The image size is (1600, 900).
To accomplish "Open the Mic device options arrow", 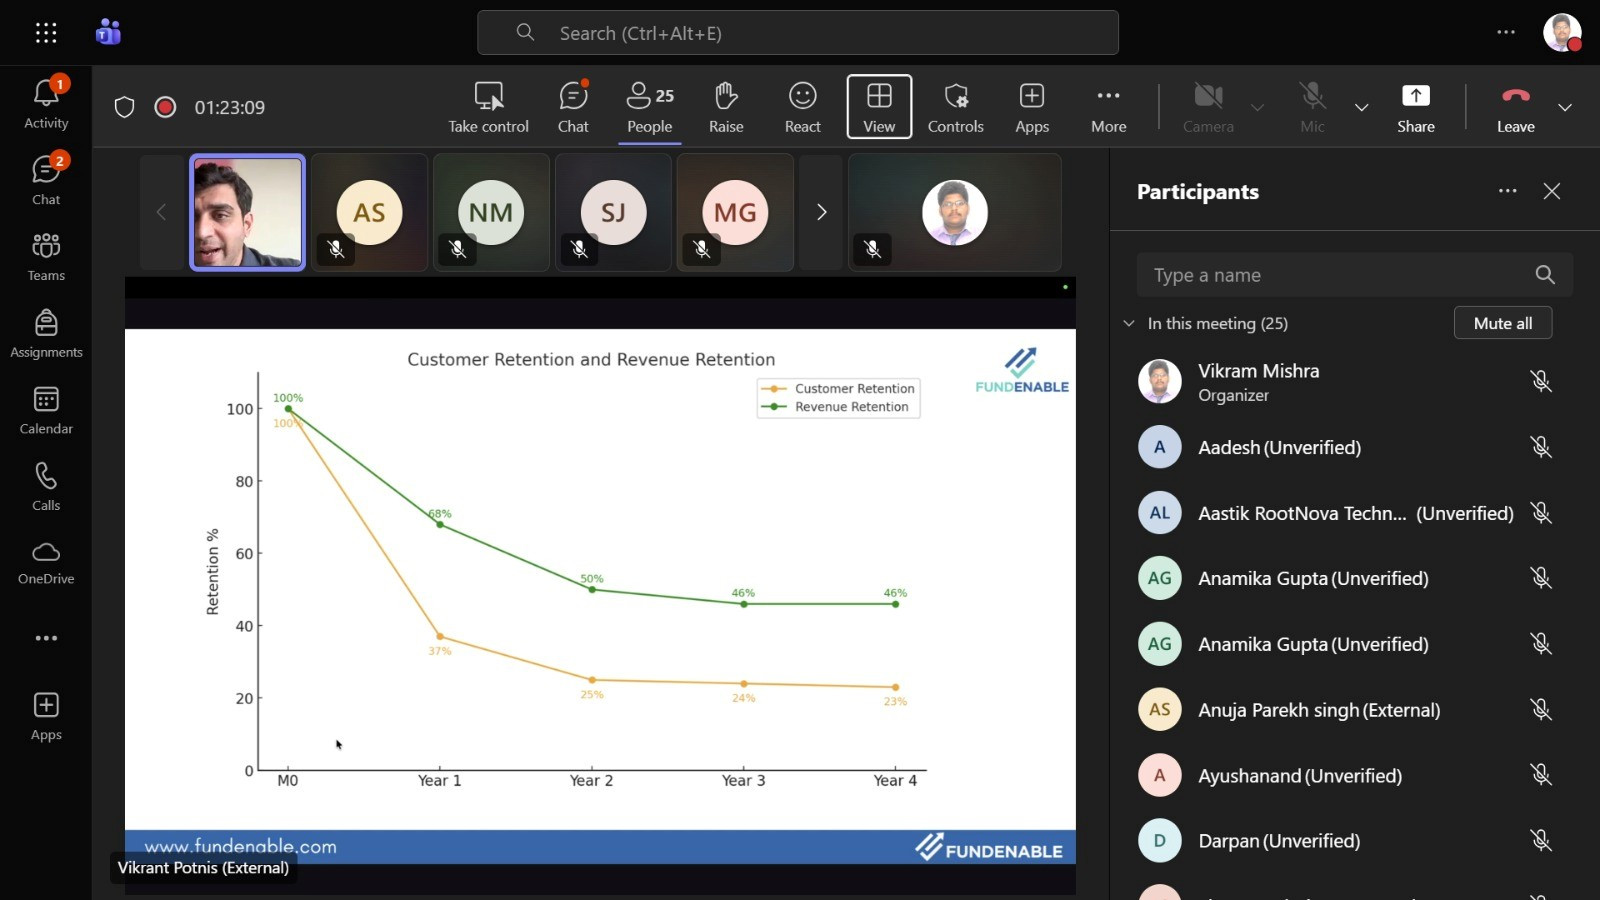I will (x=1361, y=107).
